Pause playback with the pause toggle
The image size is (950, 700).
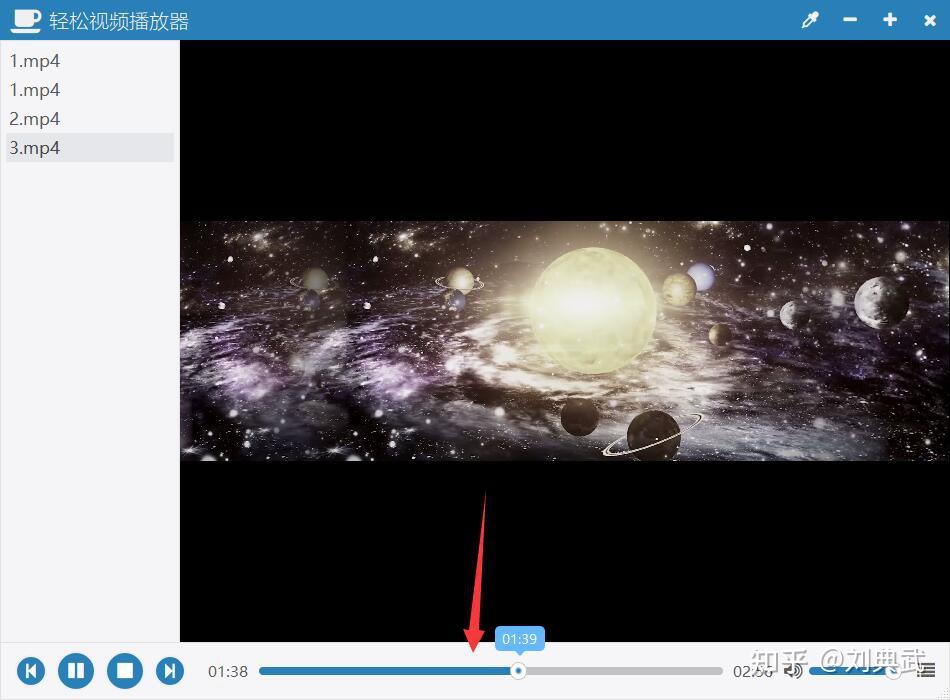coord(77,670)
